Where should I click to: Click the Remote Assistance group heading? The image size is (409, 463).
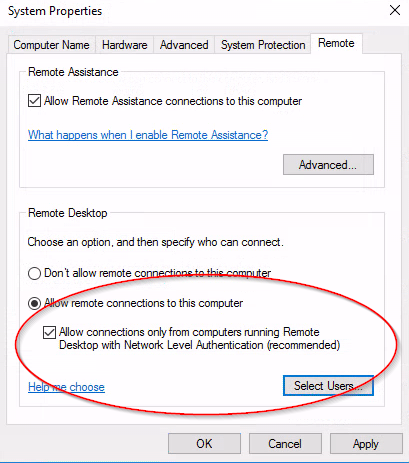point(73,72)
